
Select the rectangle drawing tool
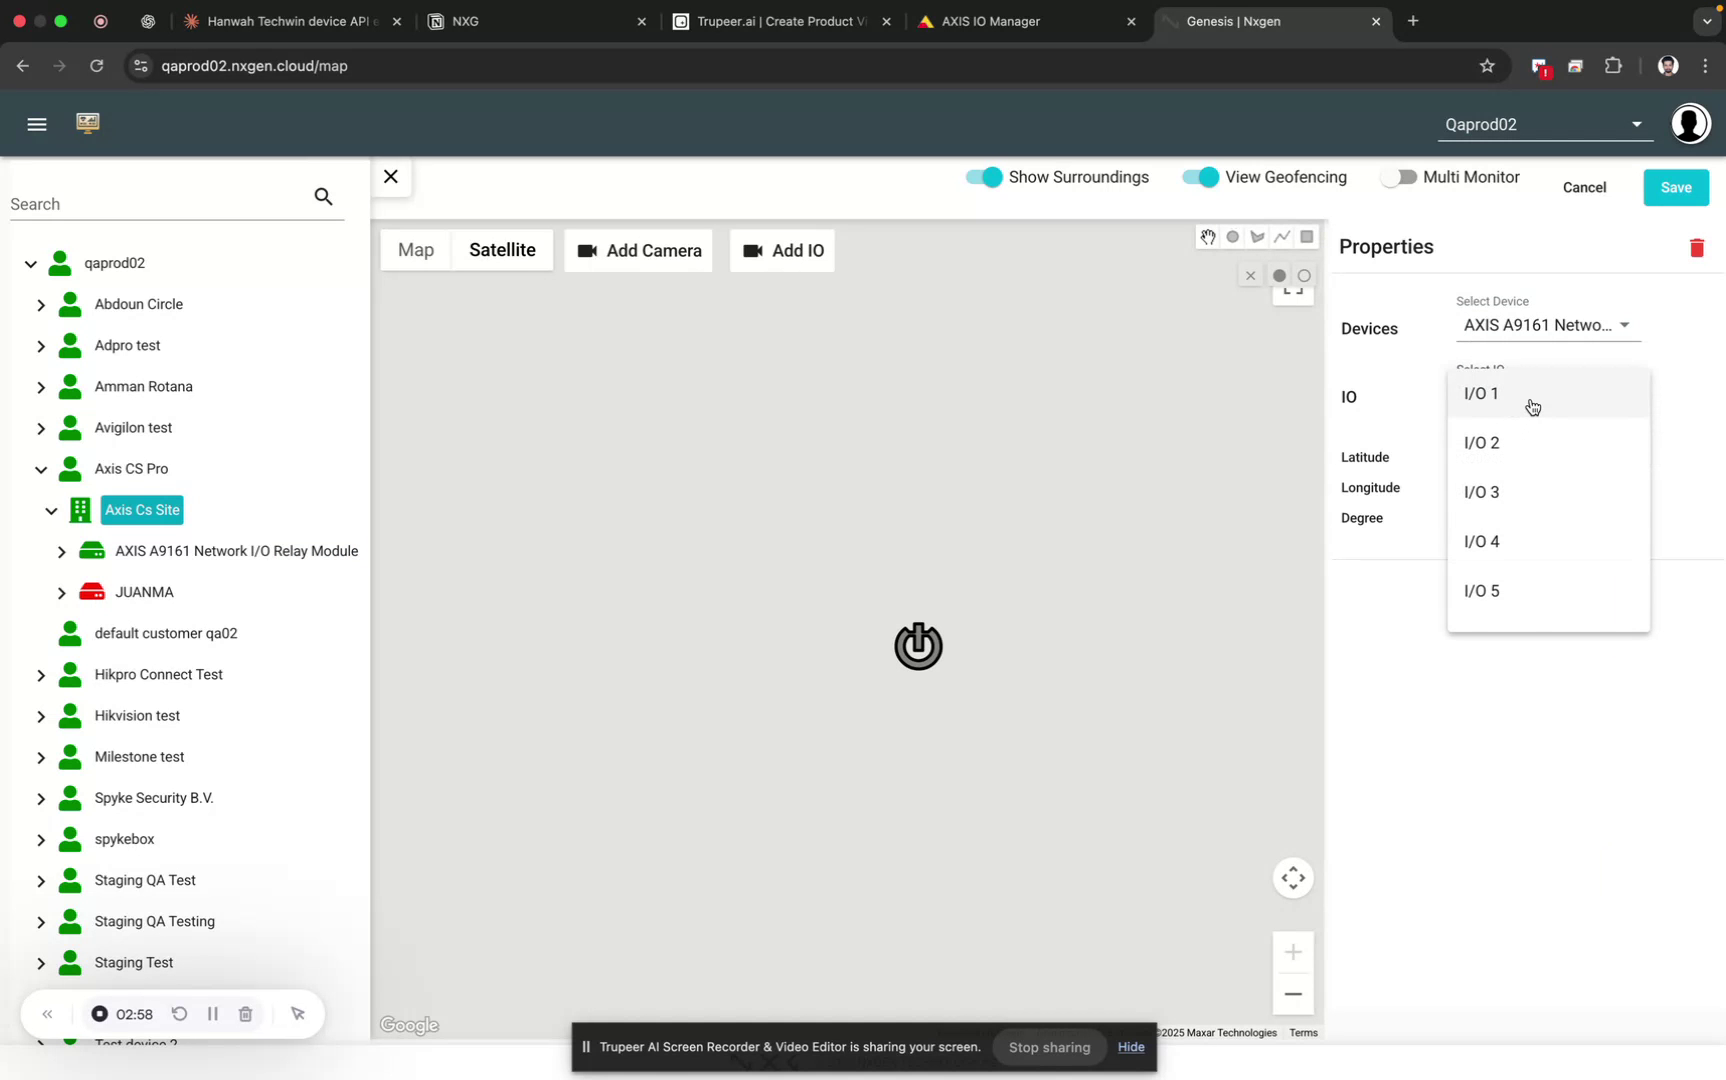coord(1307,237)
